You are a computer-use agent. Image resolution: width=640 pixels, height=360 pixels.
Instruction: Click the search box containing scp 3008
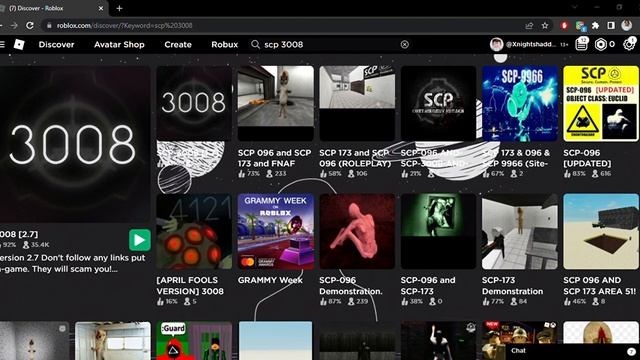click(x=330, y=44)
